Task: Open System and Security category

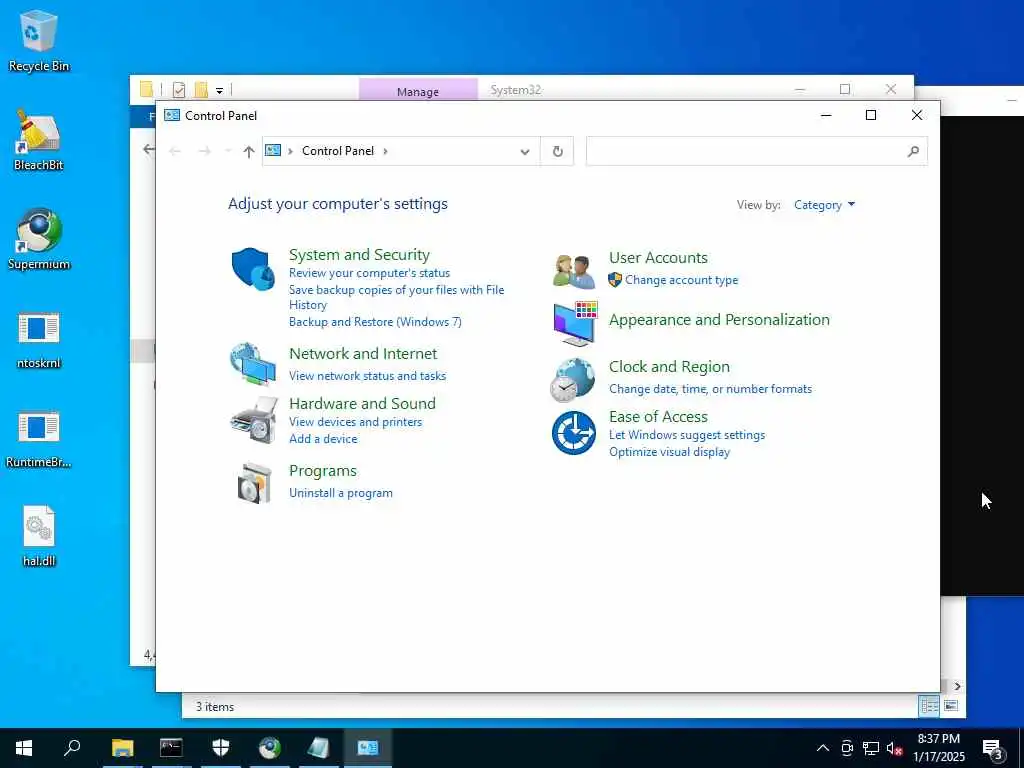Action: click(x=359, y=255)
